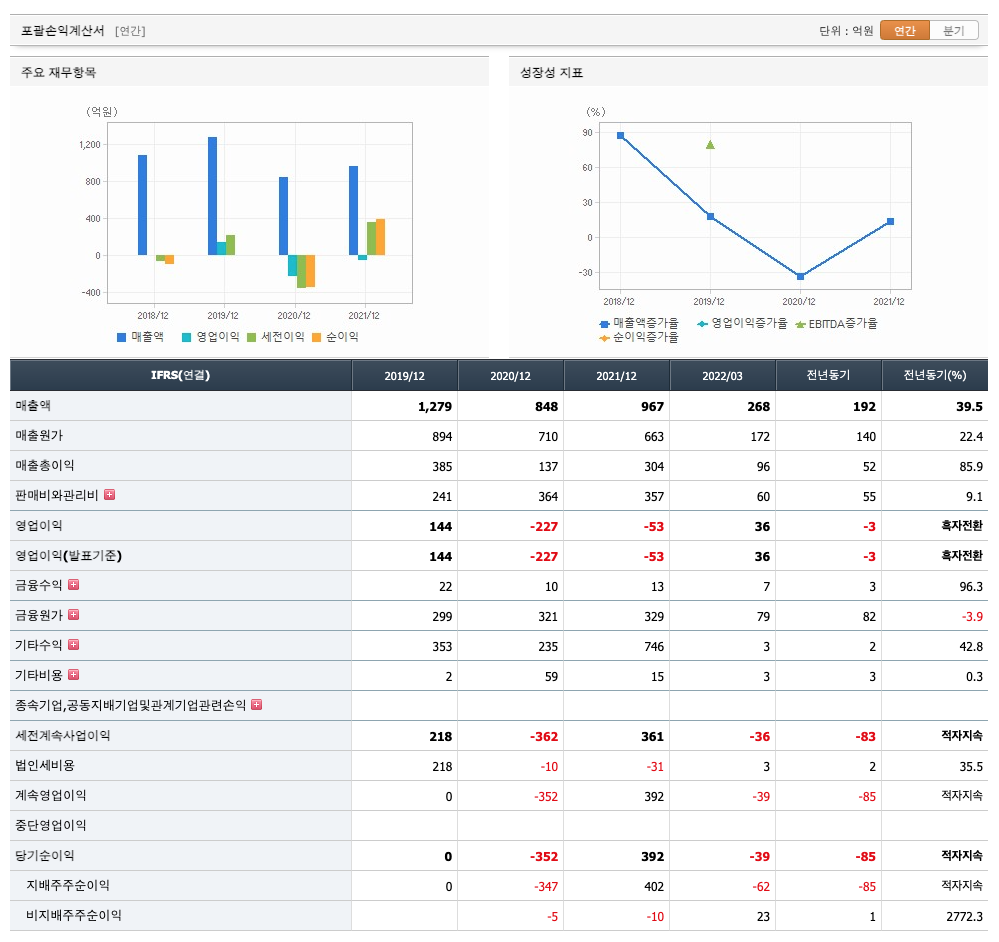This screenshot has height=942, width=999.
Task: Toggle 매출액증가율 line in growth chart legend
Action: [639, 324]
